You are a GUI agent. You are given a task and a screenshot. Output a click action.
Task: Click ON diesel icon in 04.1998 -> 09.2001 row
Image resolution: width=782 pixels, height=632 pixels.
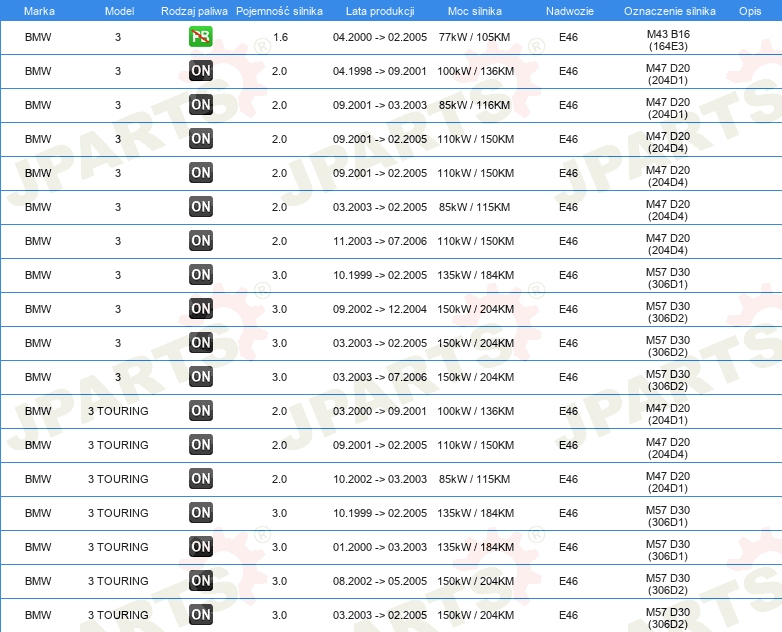click(x=201, y=71)
